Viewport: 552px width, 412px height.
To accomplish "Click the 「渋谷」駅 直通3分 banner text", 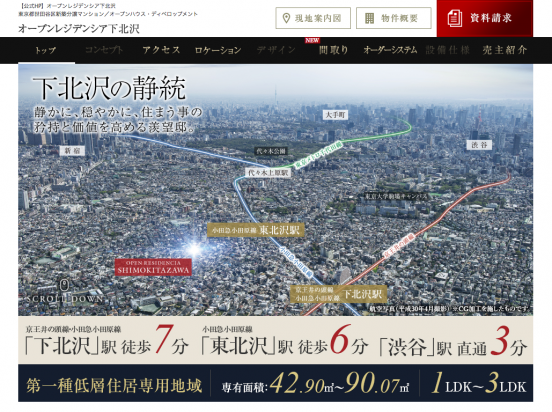I will tap(453, 341).
